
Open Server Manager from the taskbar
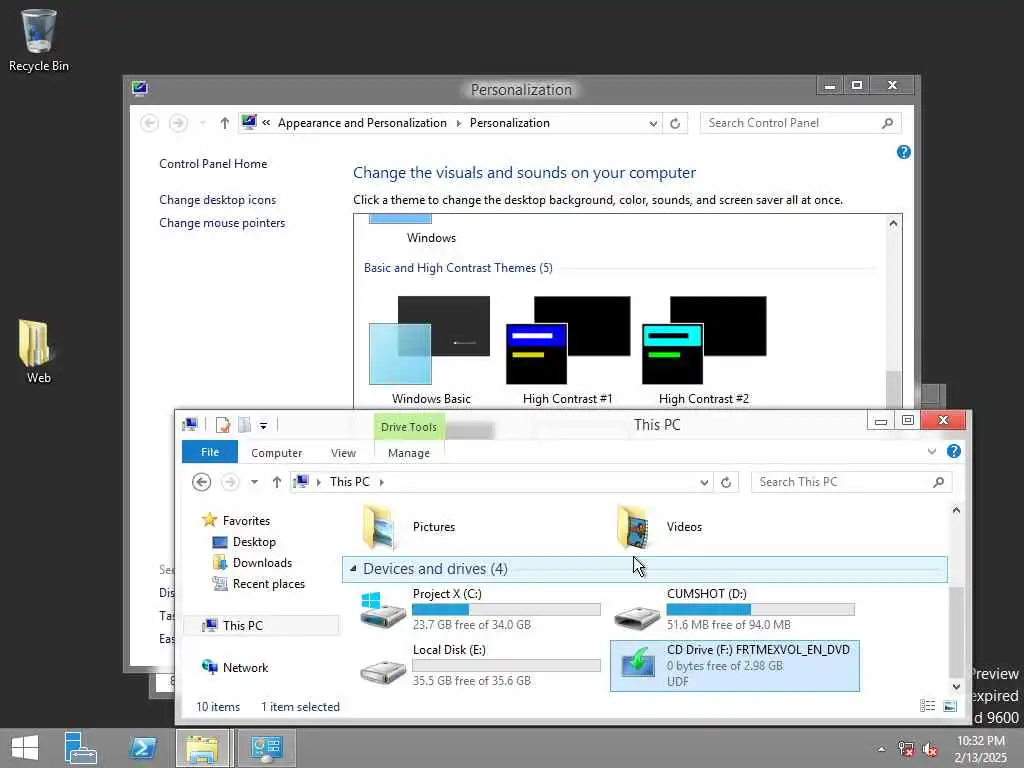[81, 748]
